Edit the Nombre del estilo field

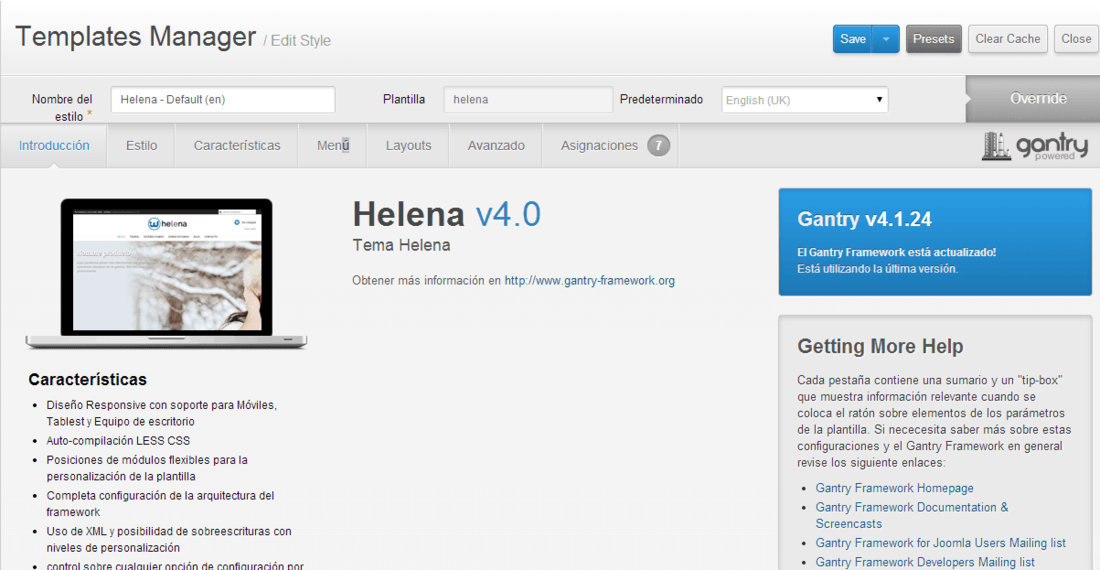click(x=223, y=100)
